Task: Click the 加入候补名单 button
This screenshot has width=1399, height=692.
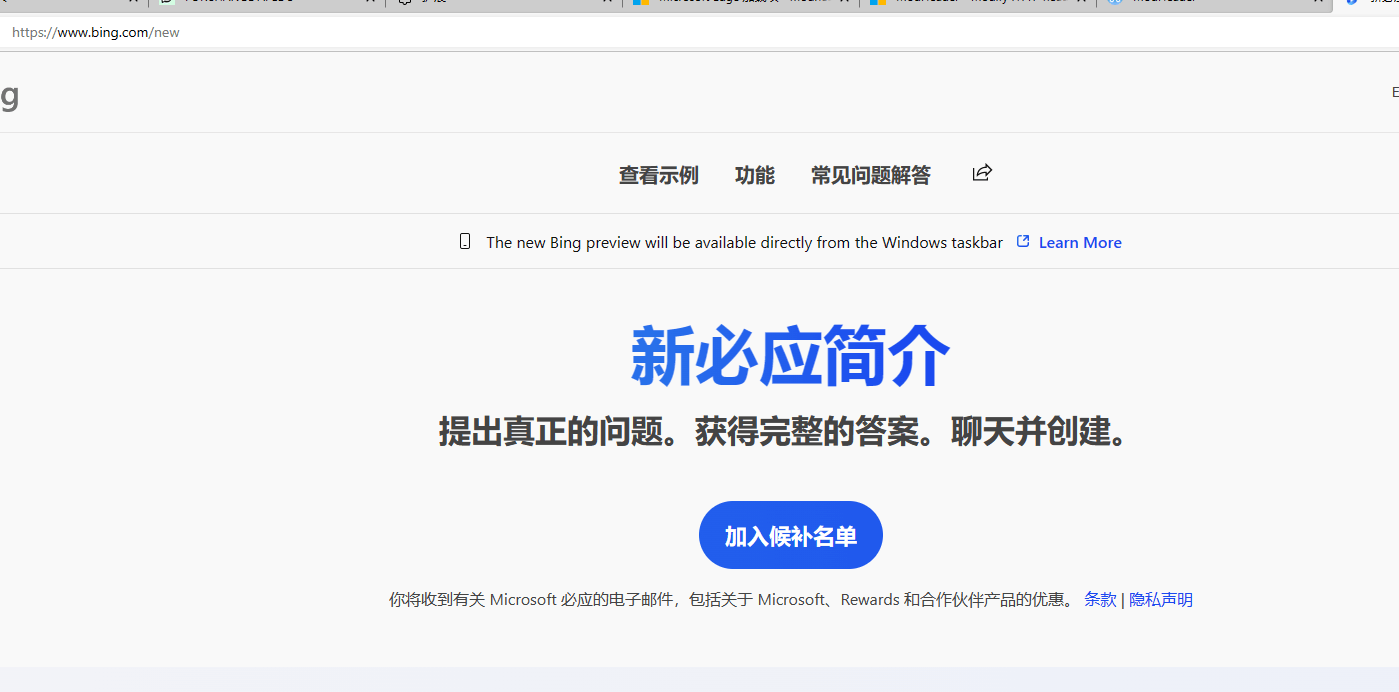Action: coord(791,535)
